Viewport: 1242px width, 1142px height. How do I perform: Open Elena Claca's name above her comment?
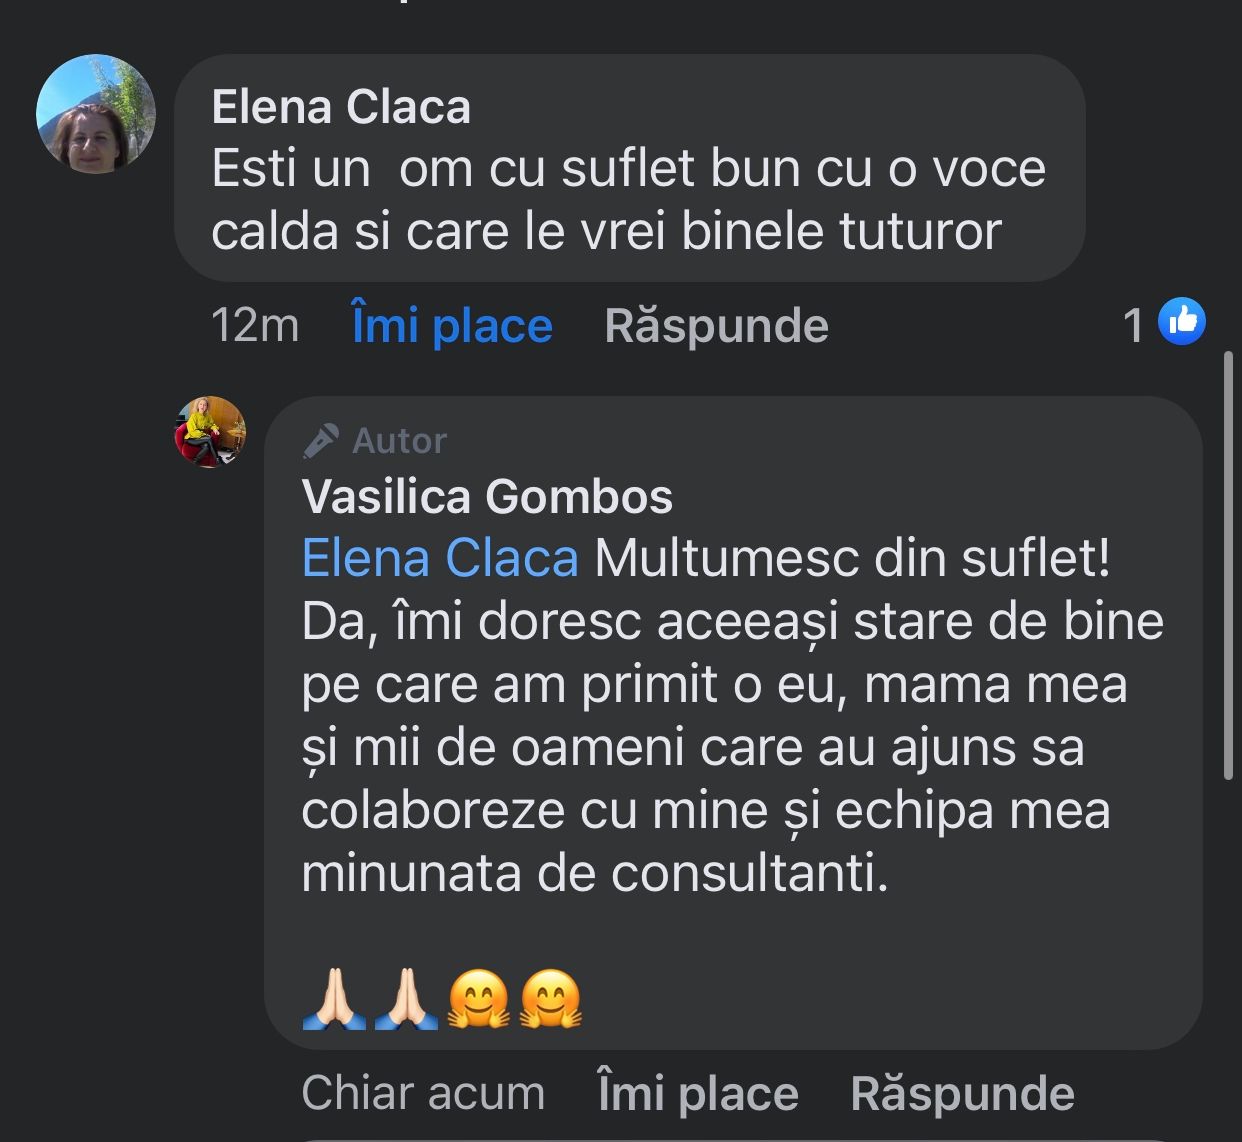(341, 107)
